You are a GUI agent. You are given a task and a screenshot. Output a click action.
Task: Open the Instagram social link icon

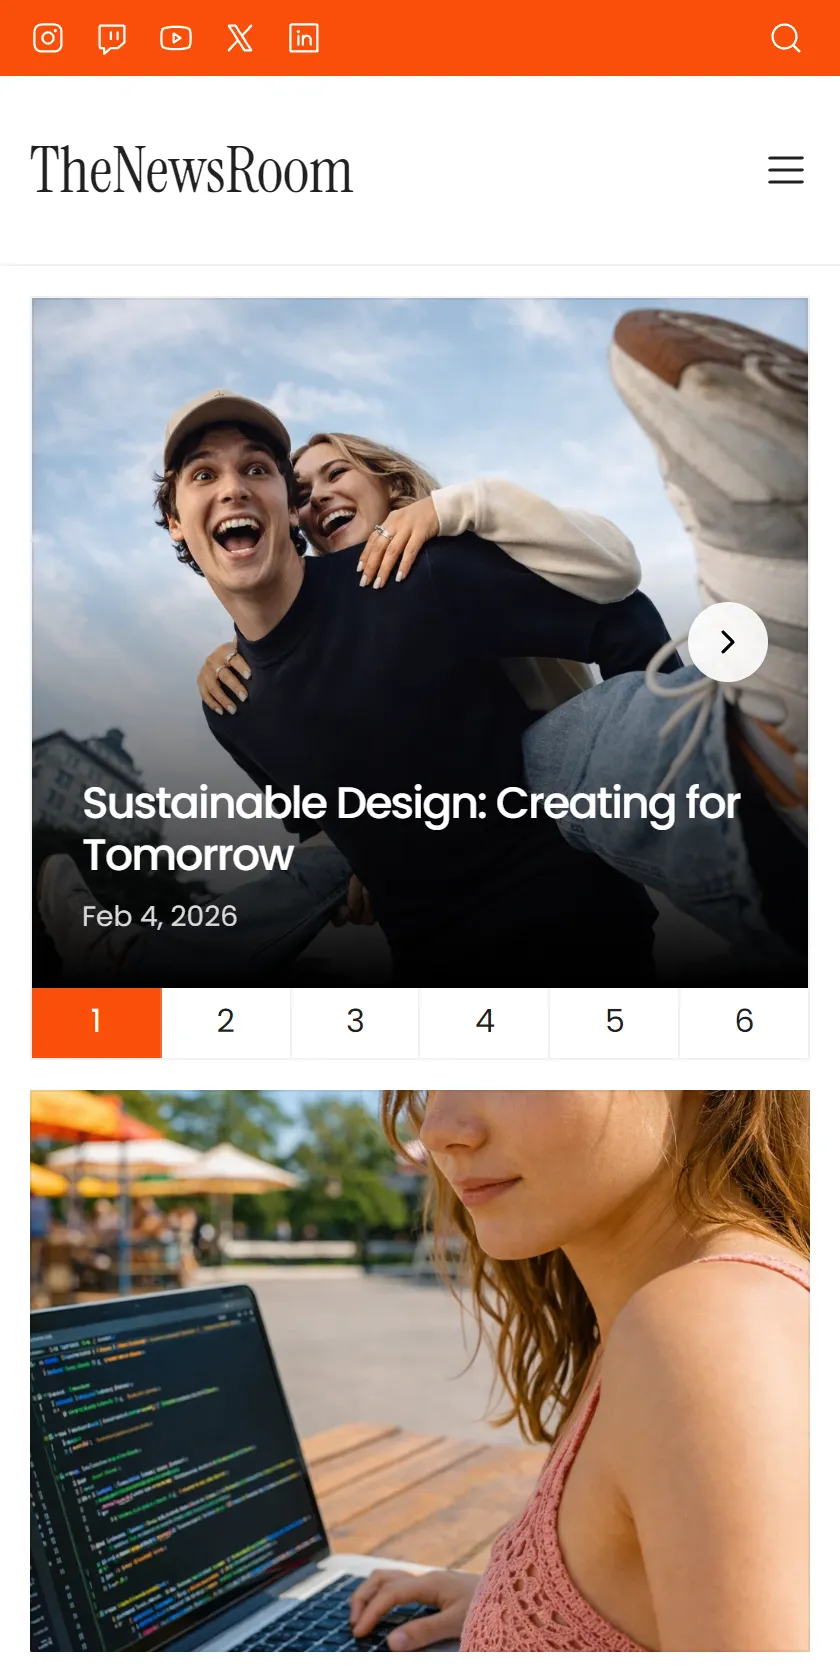pyautogui.click(x=48, y=38)
